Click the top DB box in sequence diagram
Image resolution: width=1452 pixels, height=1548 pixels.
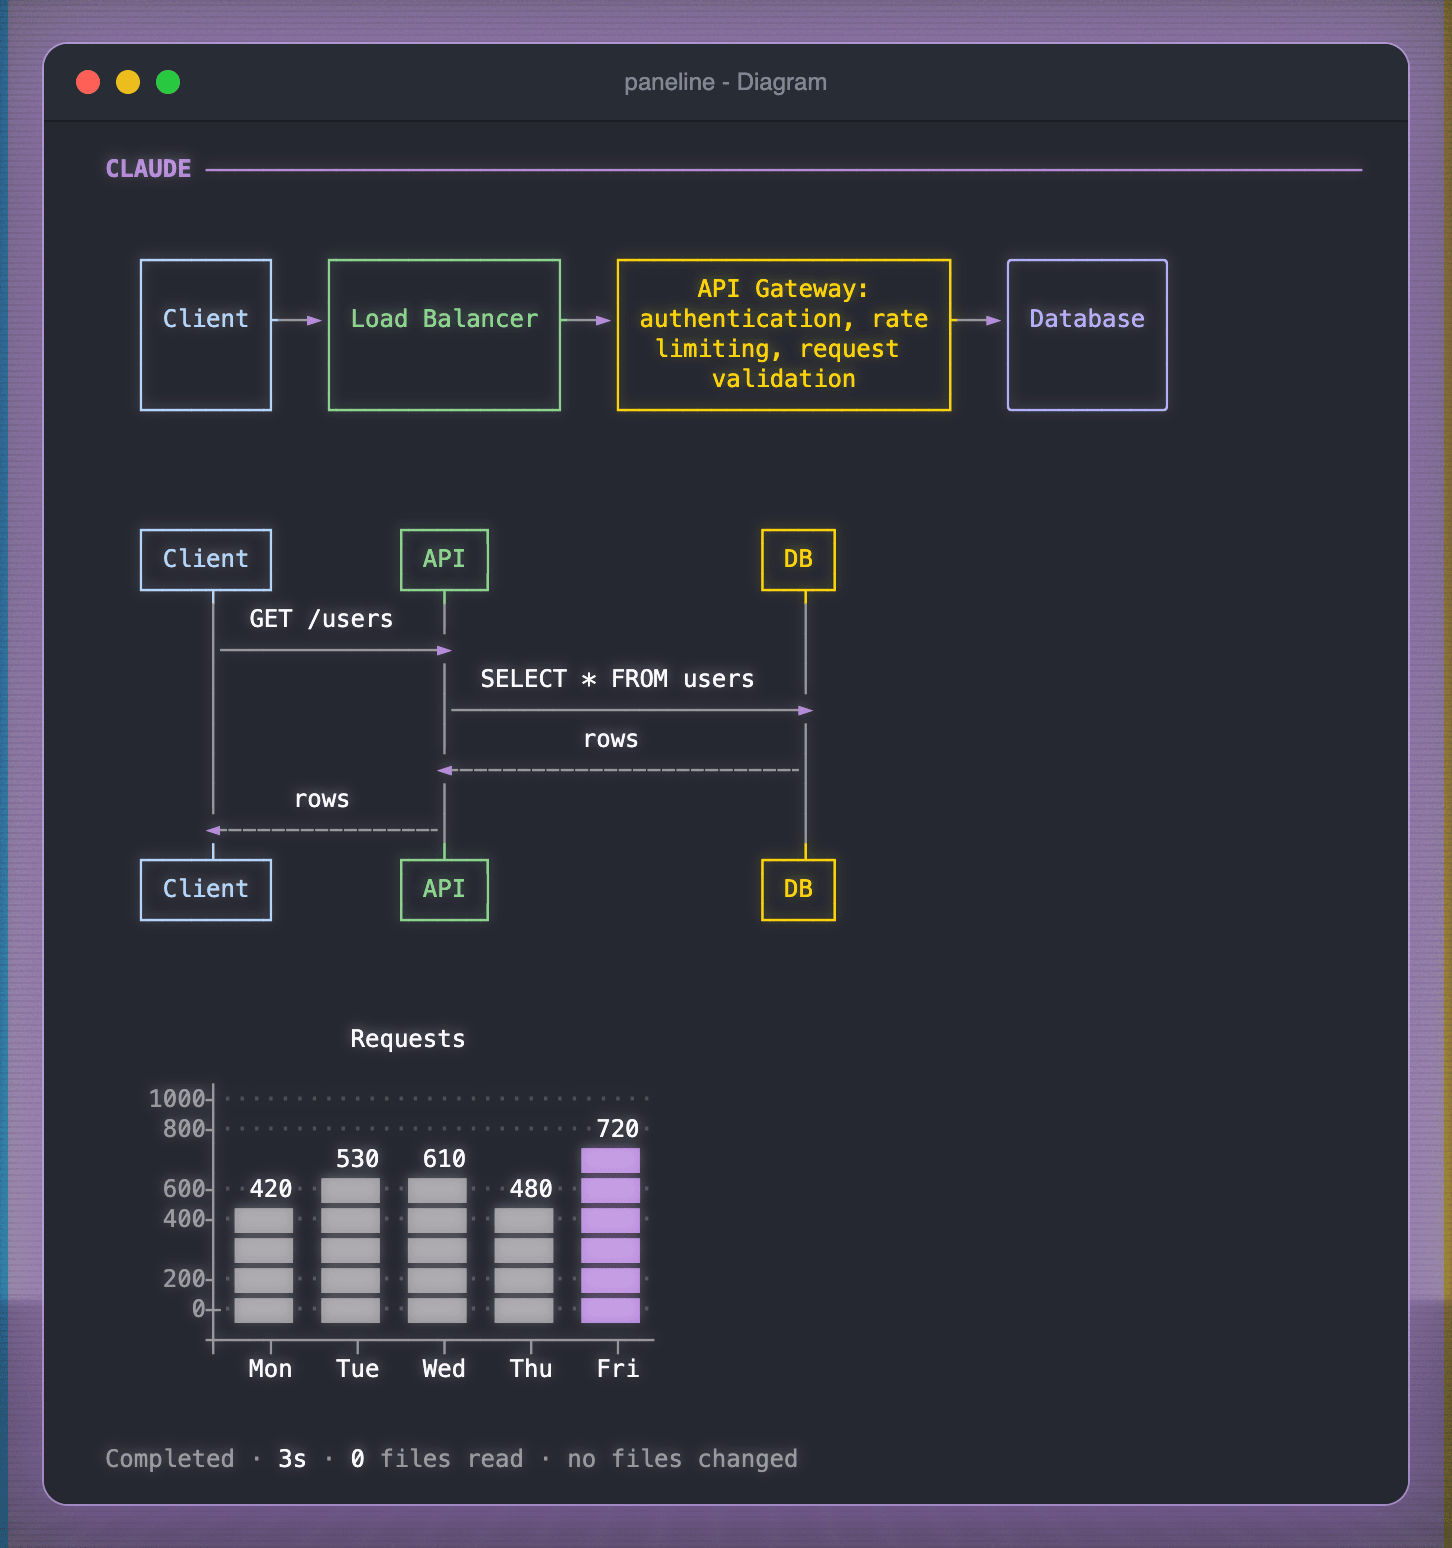click(798, 560)
